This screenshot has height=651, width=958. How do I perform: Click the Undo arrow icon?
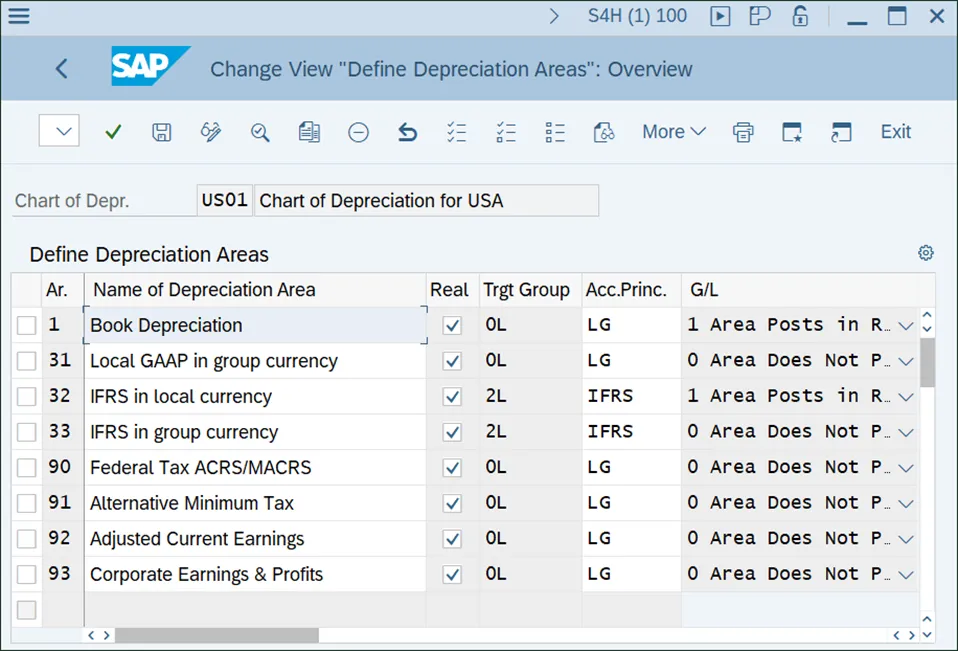point(407,132)
